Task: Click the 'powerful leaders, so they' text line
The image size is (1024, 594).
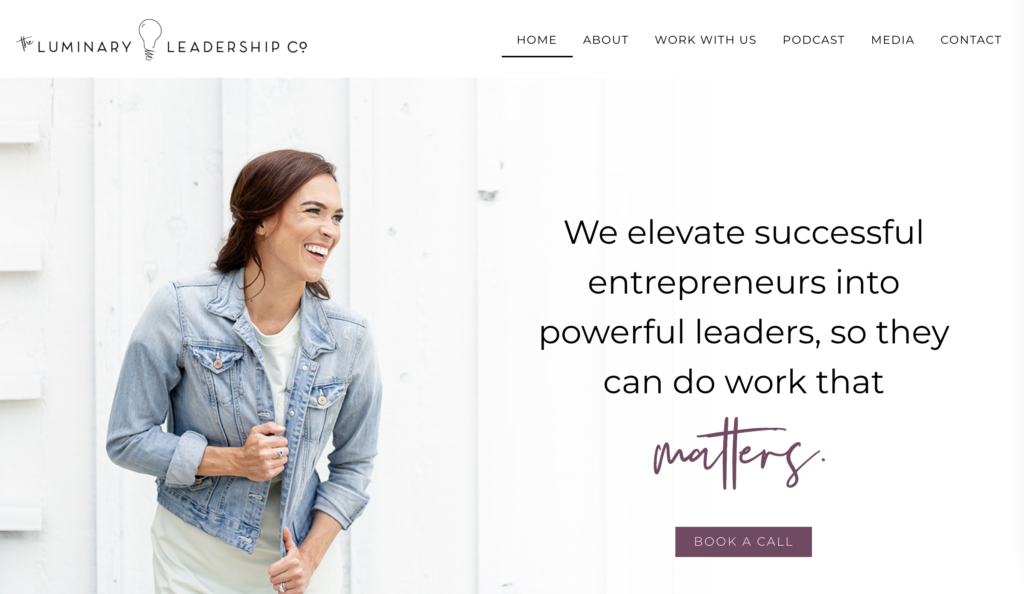Action: coord(743,333)
